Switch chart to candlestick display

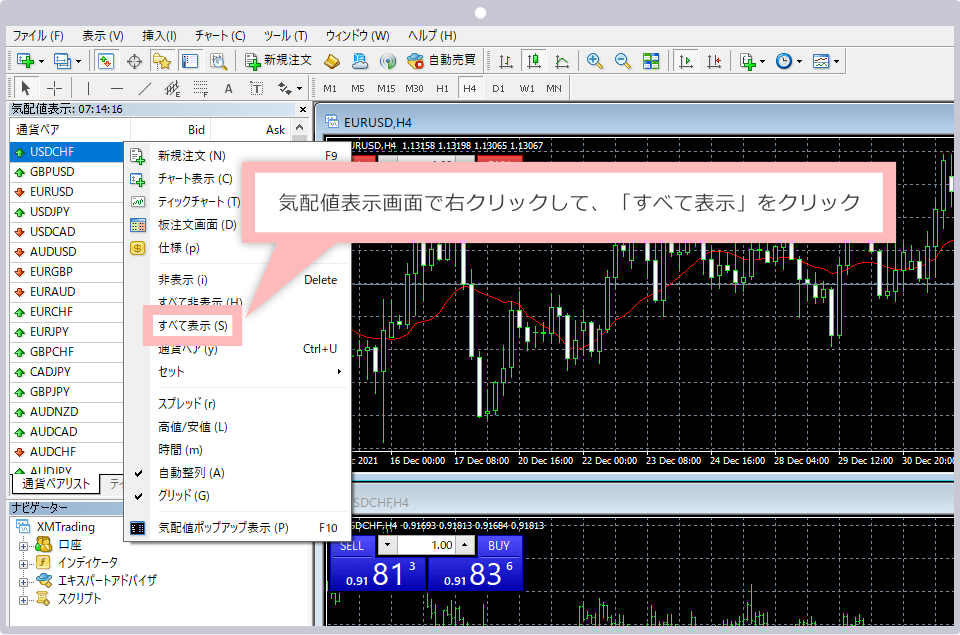click(534, 61)
